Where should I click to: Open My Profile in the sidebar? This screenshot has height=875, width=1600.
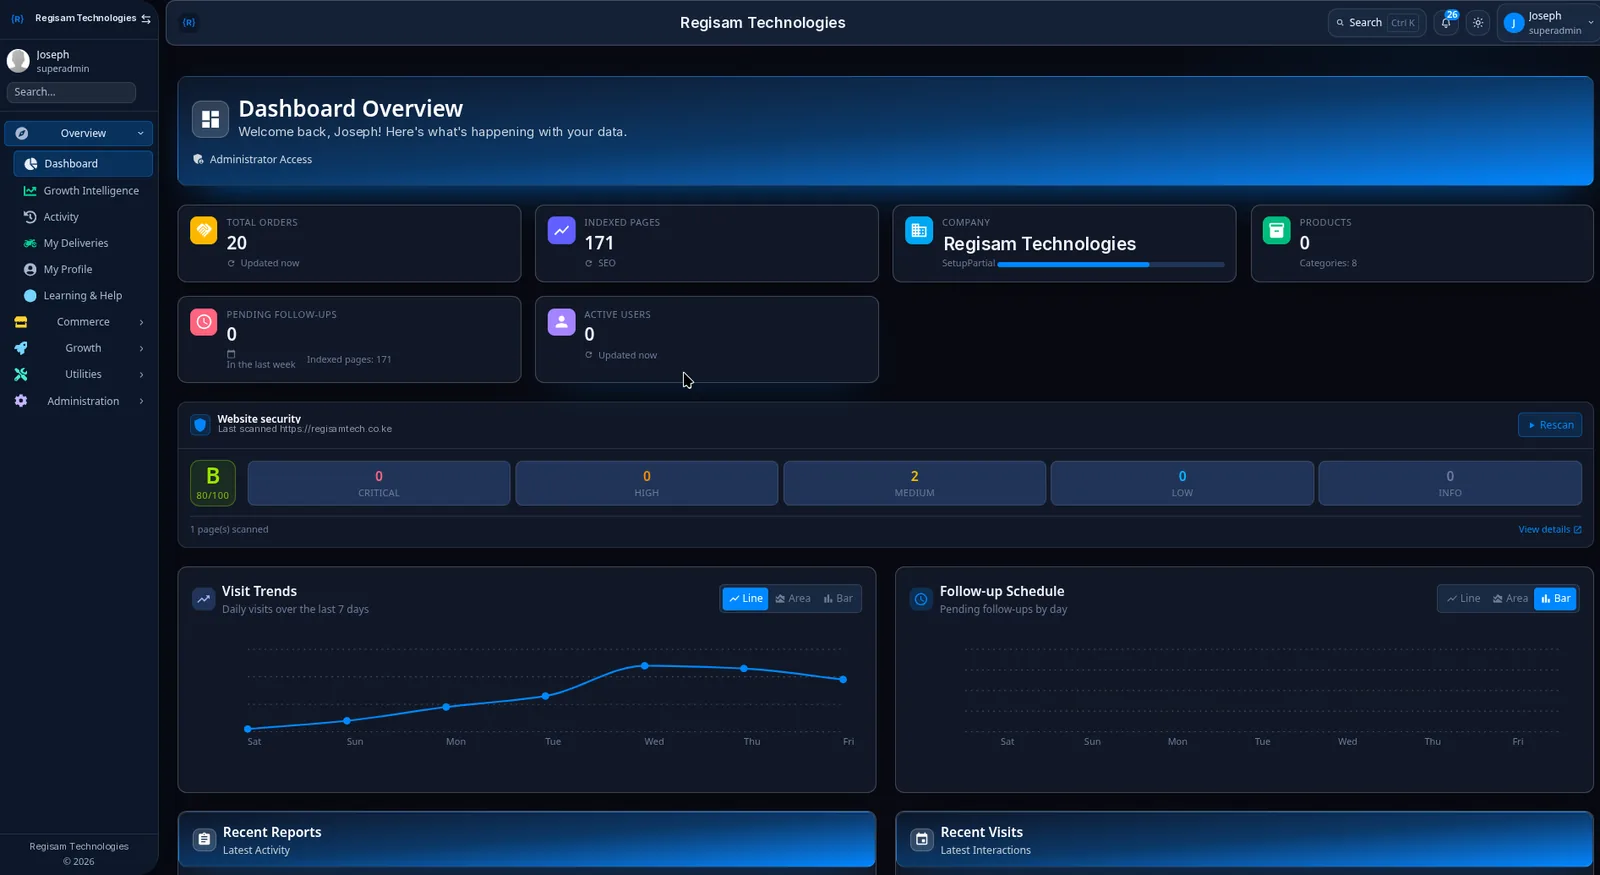tap(83, 270)
